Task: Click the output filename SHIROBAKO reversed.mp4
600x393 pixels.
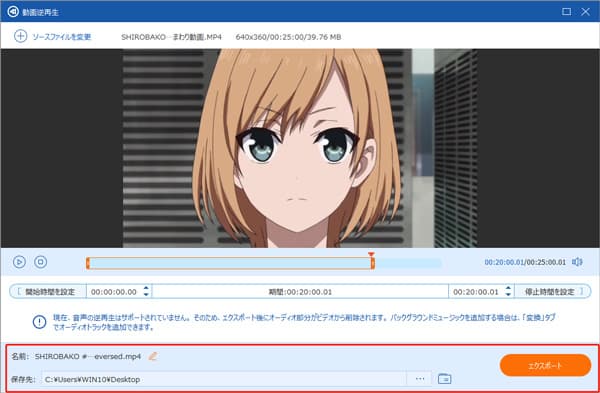Action: 88,356
